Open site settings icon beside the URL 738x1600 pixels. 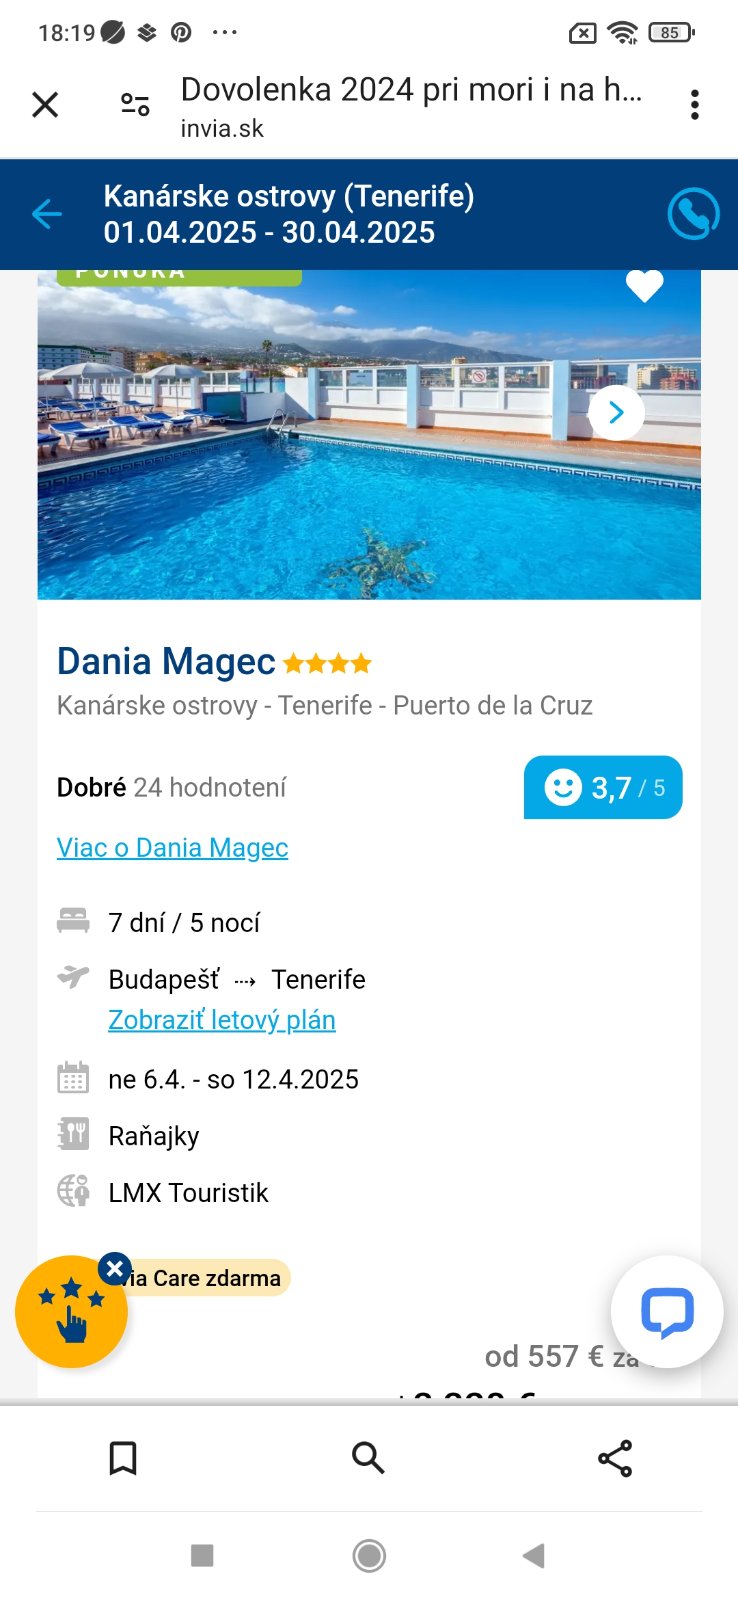pyautogui.click(x=135, y=105)
